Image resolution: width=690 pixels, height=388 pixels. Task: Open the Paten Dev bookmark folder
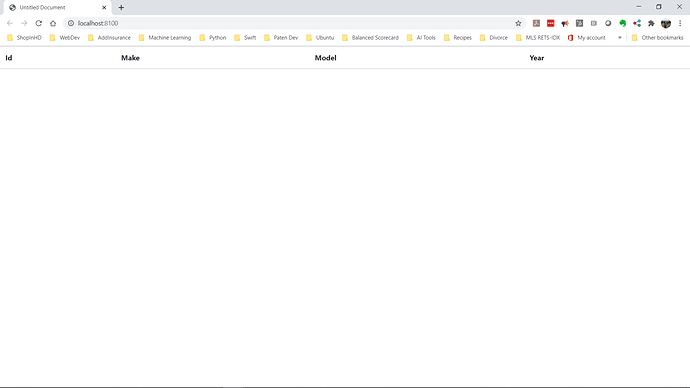tap(281, 38)
